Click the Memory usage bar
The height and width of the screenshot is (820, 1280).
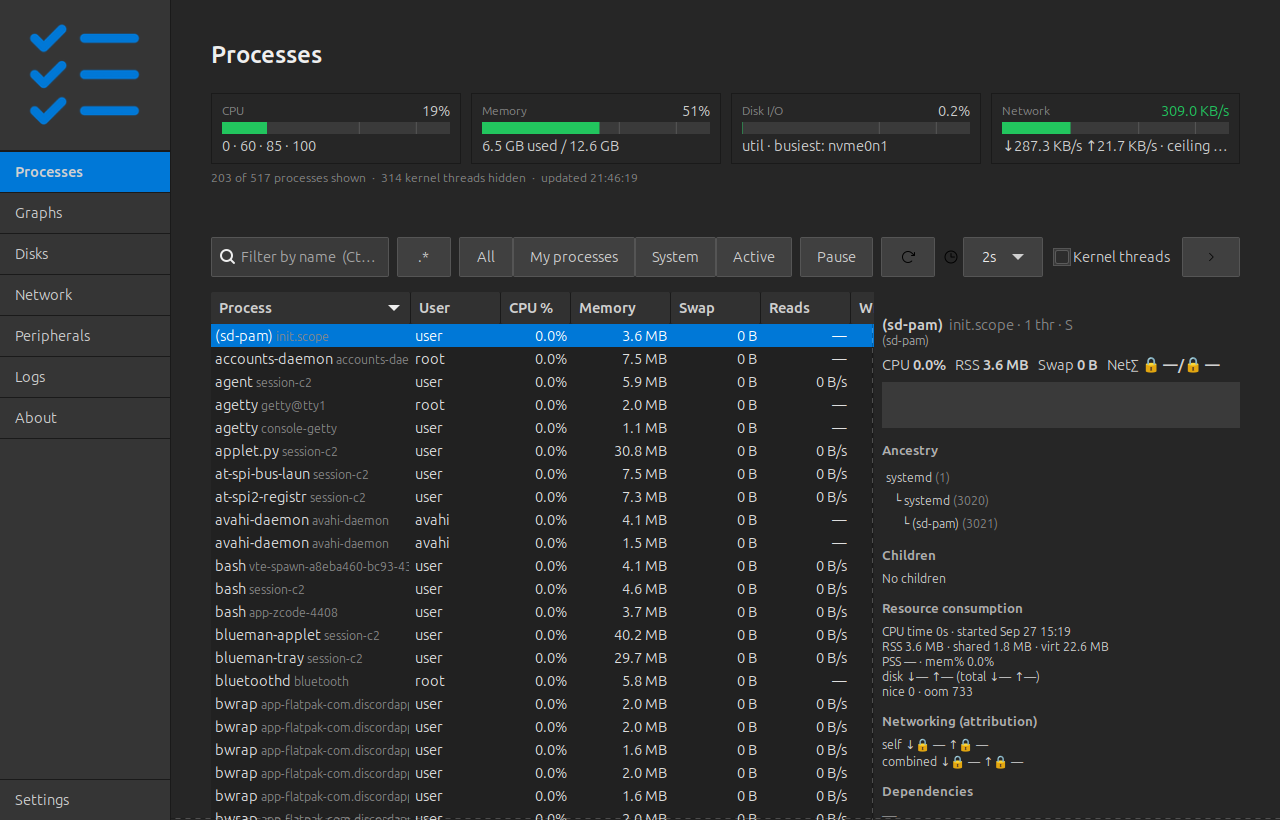click(x=596, y=128)
